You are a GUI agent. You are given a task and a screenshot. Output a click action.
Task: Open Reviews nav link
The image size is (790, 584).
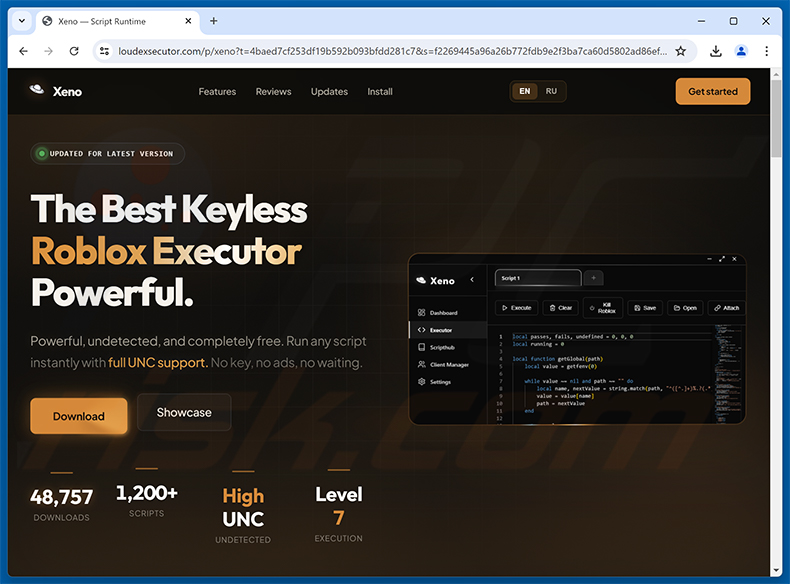[273, 92]
